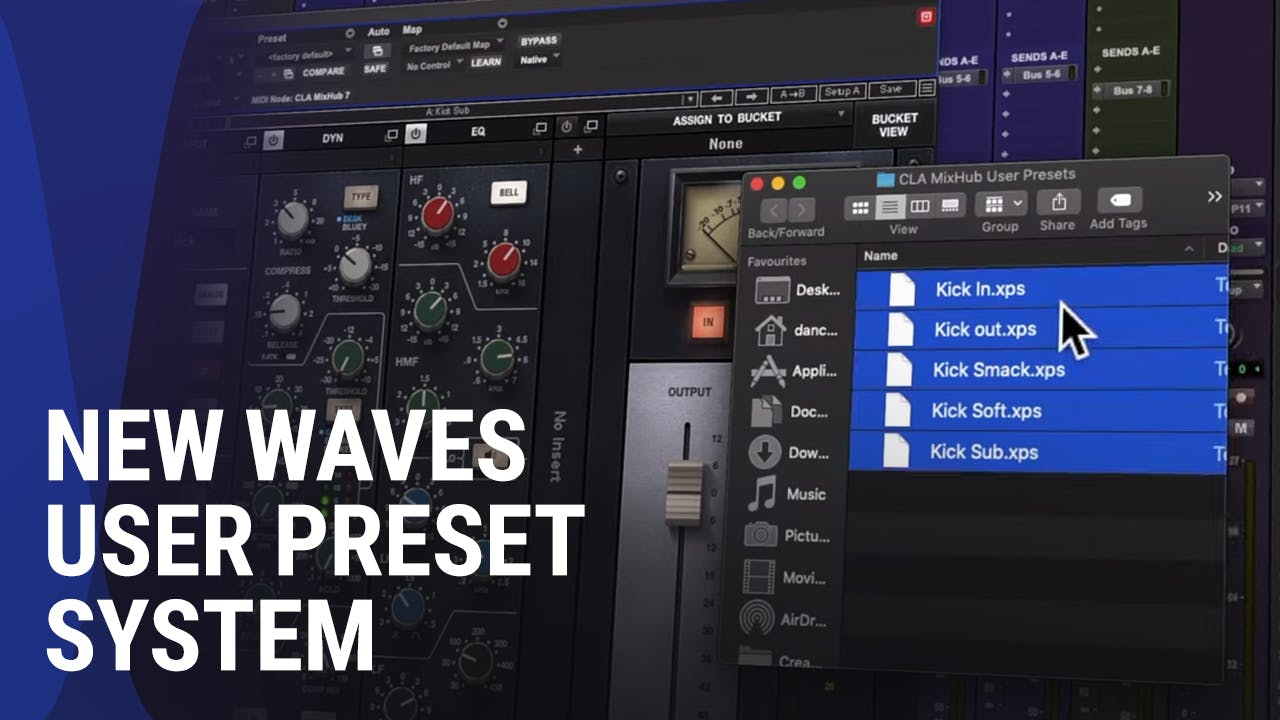Screen dimensions: 1280x720
Task: Toggle the EQ section power button
Action: pos(416,134)
